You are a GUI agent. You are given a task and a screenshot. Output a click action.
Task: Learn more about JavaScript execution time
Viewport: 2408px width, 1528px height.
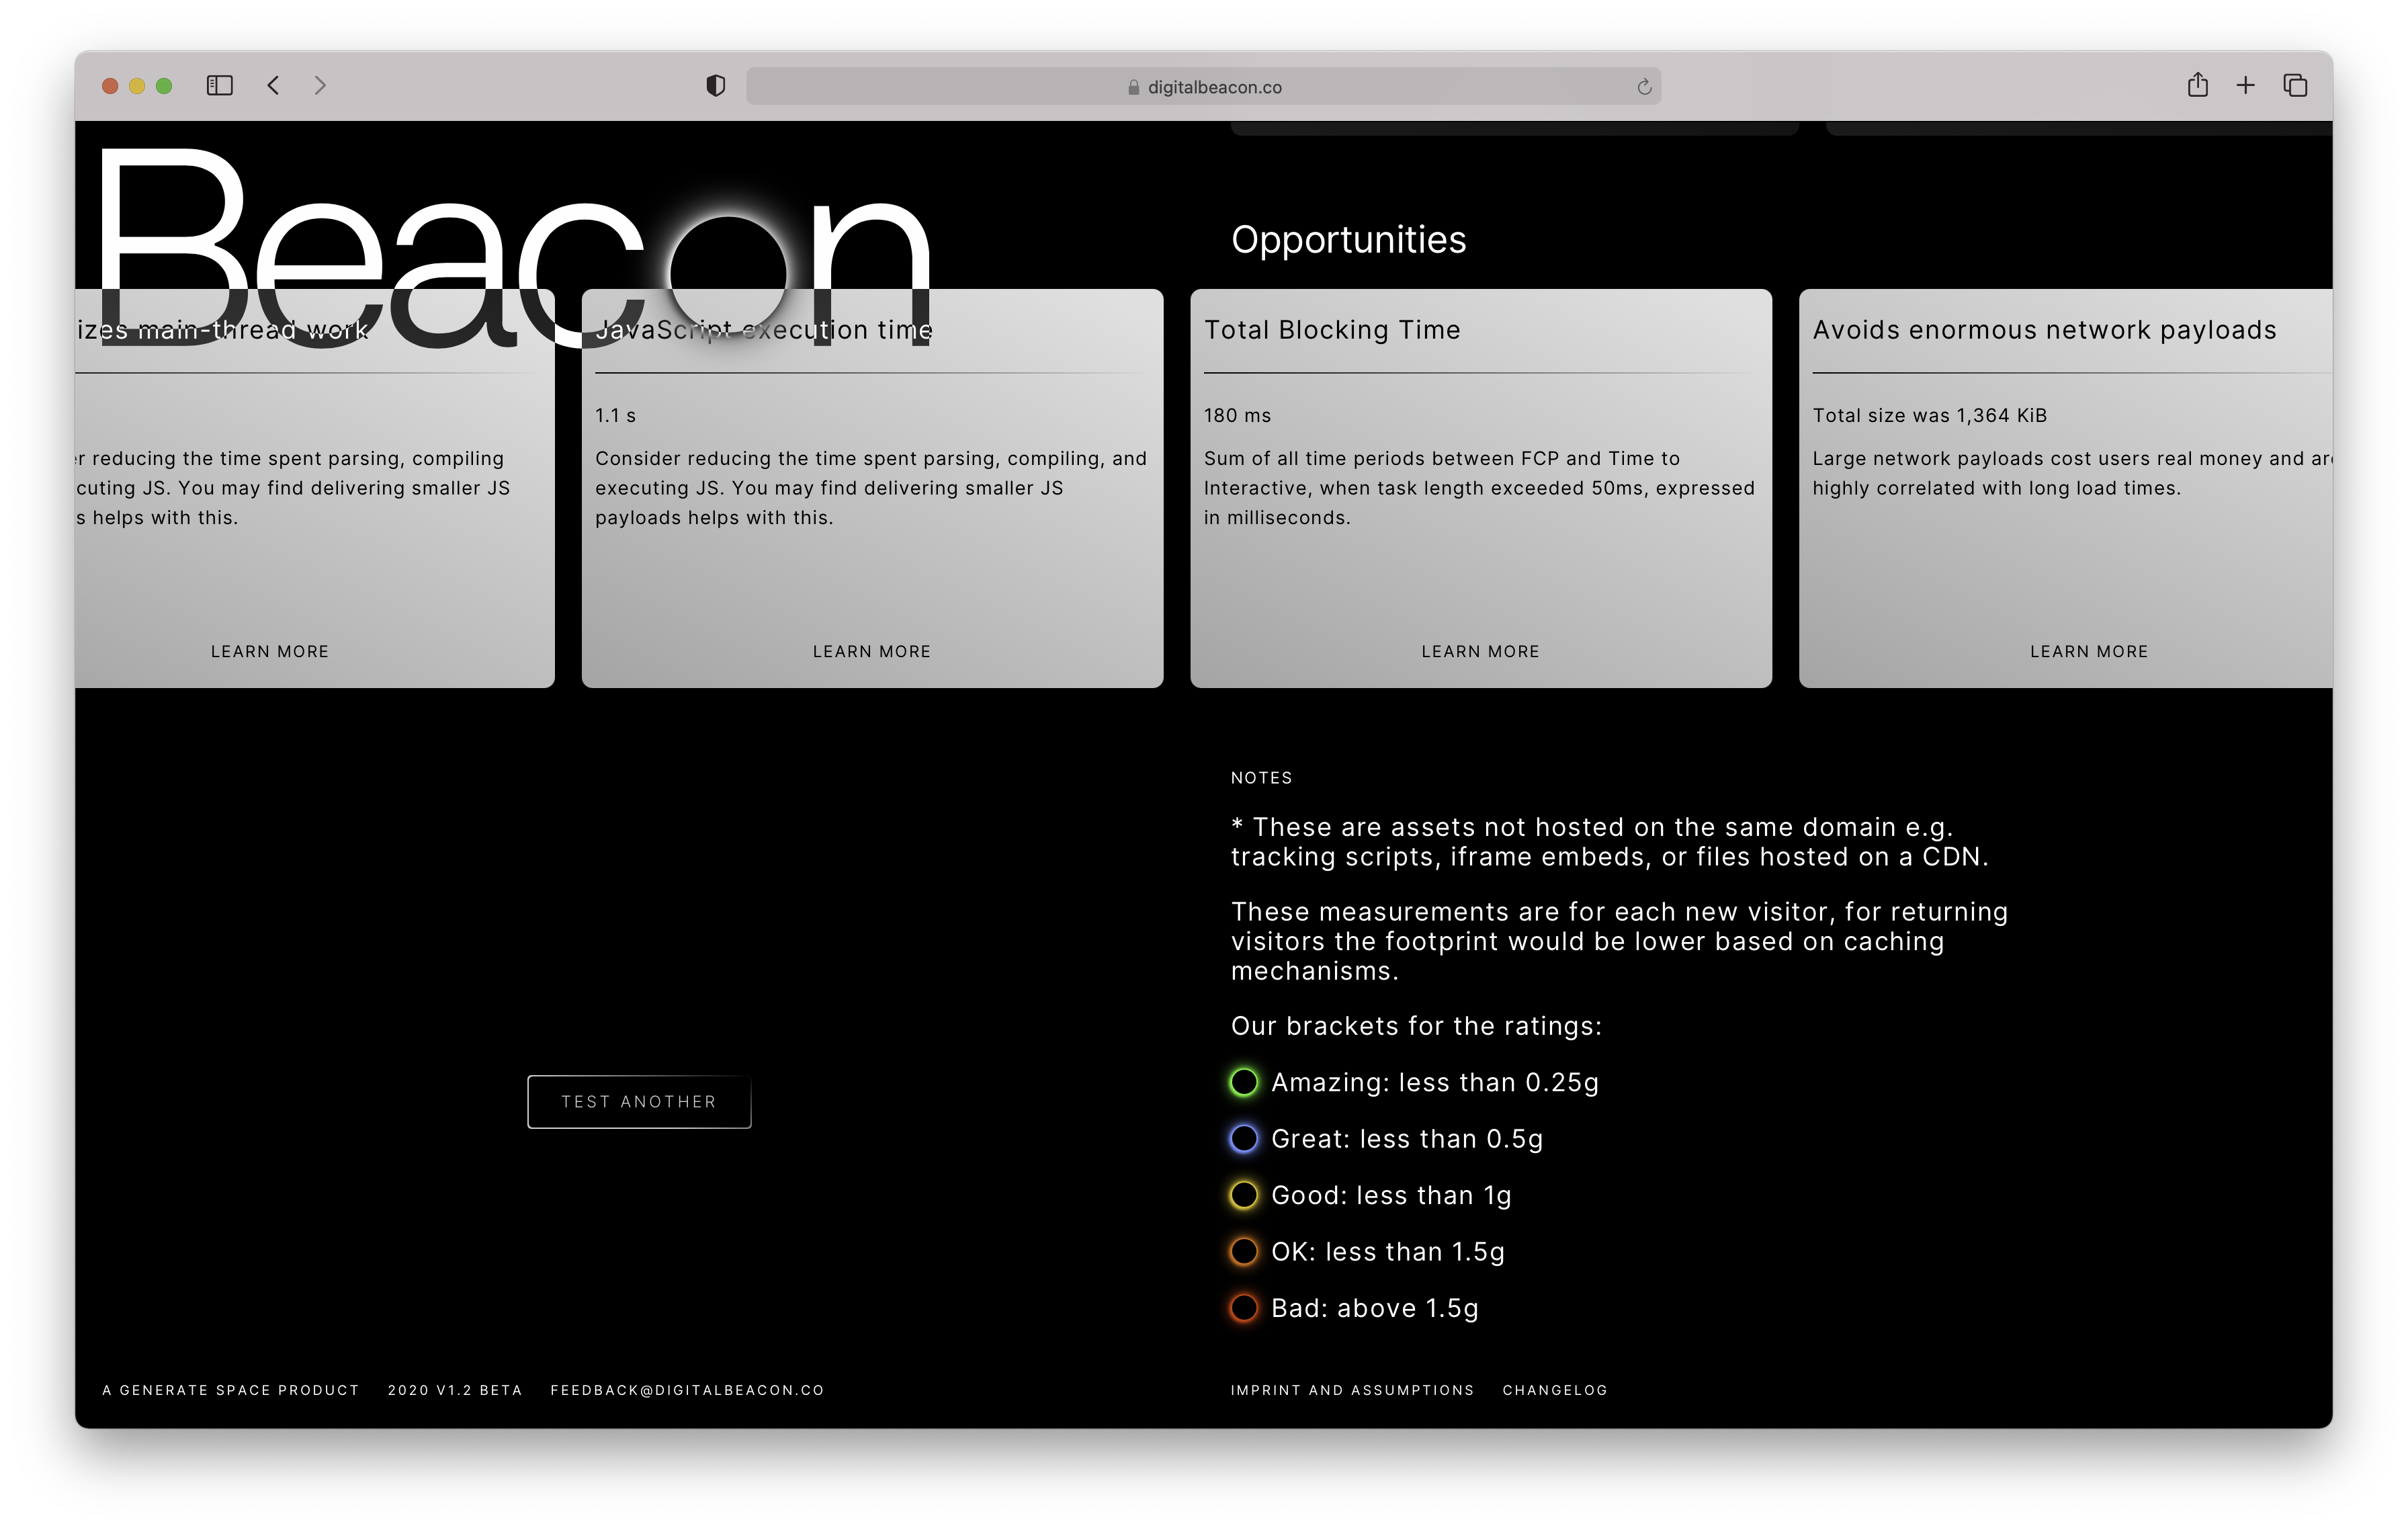pos(871,652)
